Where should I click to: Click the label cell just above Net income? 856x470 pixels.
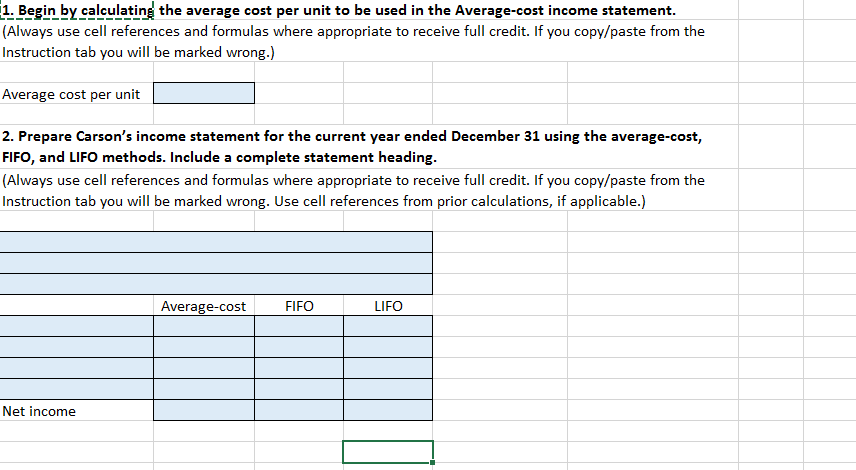tap(76, 389)
